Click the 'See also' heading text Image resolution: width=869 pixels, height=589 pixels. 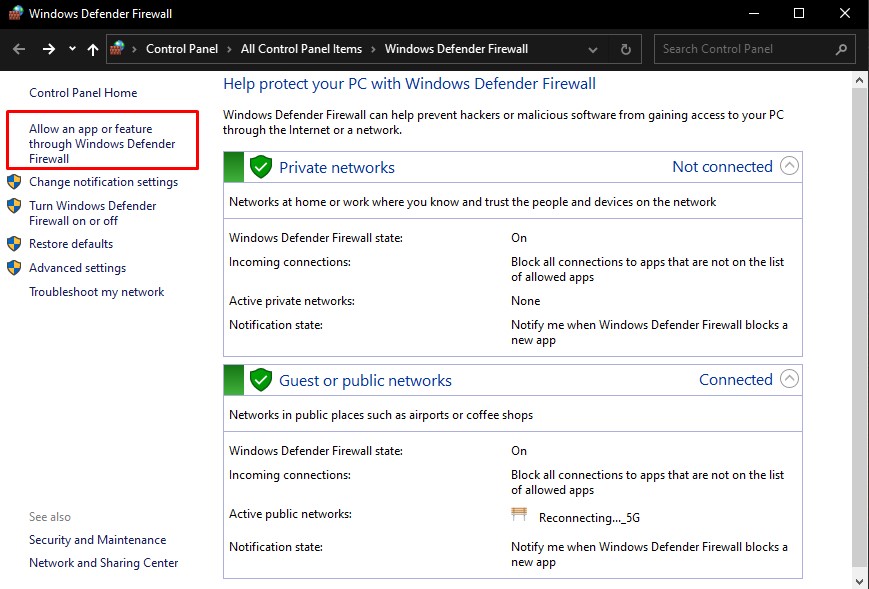pyautogui.click(x=50, y=517)
